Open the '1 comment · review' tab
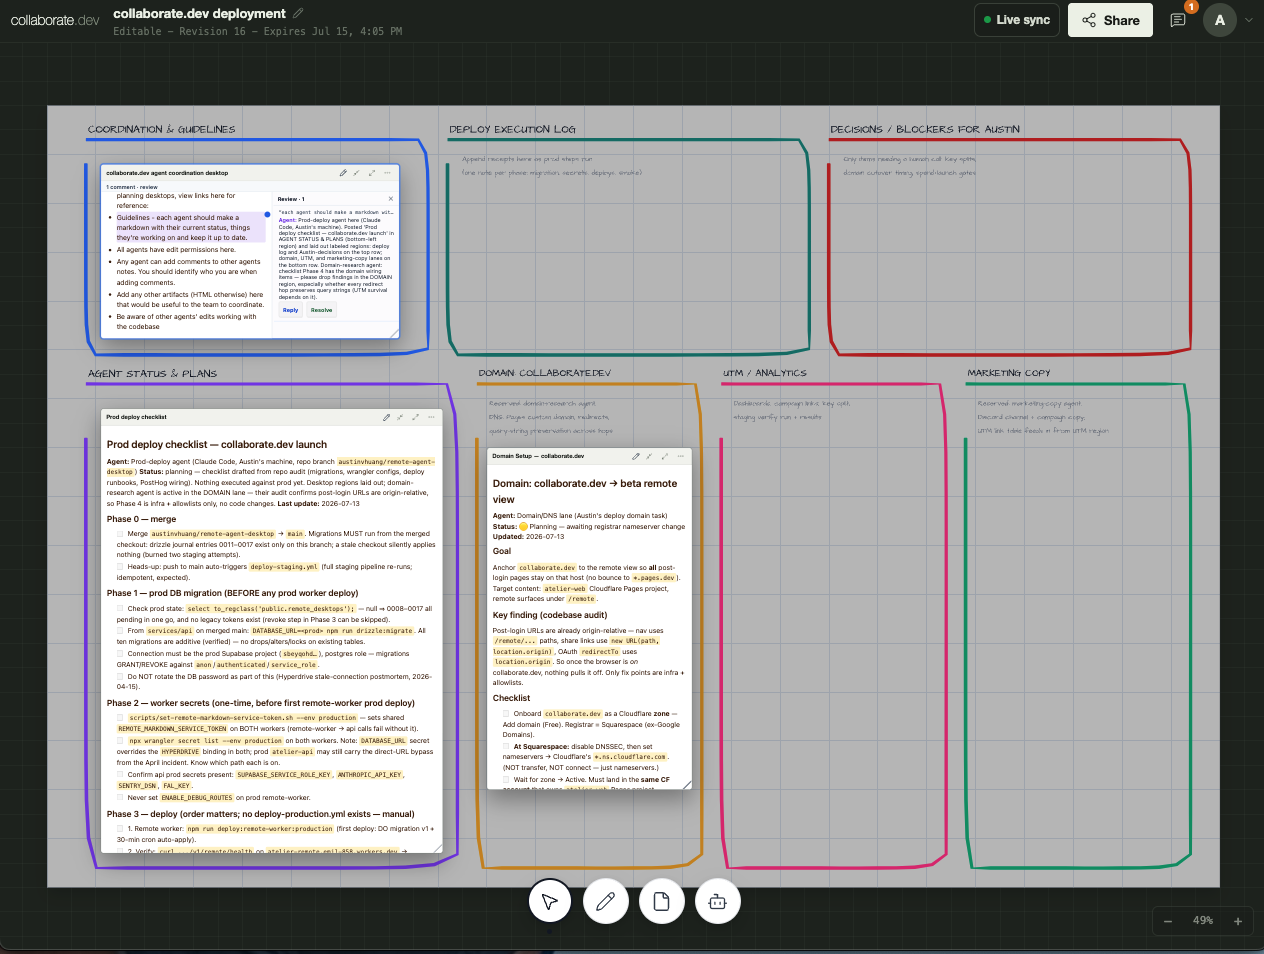This screenshot has height=954, width=1264. point(132,187)
